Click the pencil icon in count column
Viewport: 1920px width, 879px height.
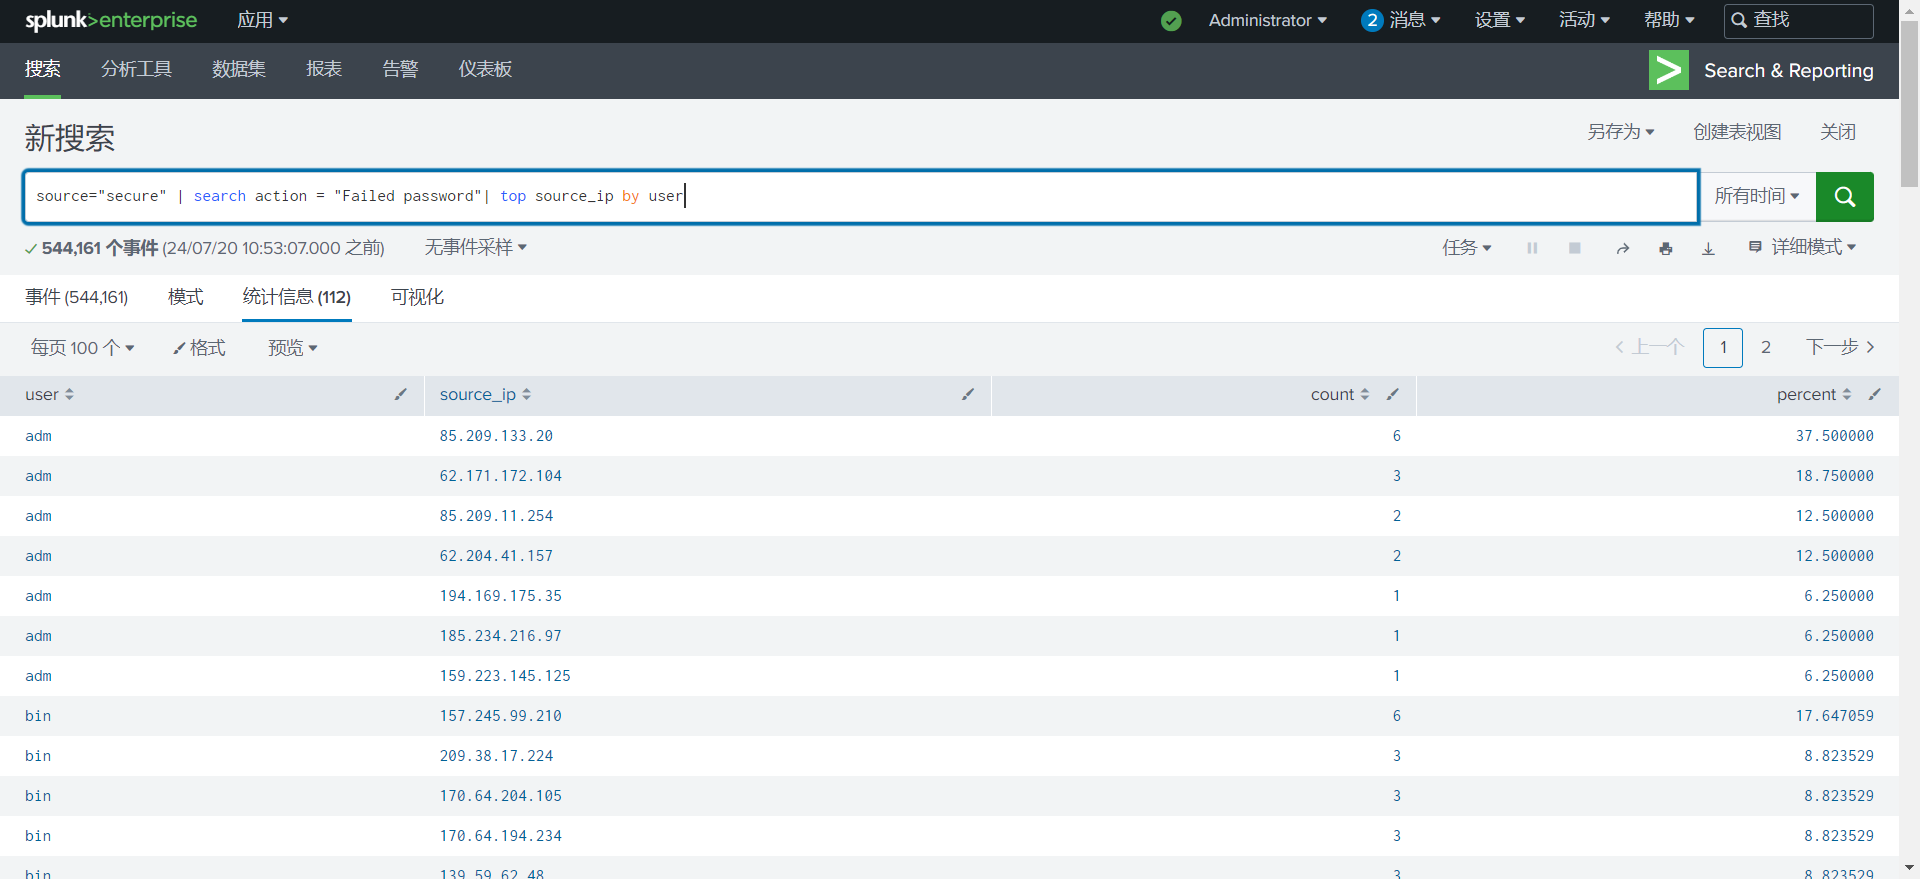1392,395
